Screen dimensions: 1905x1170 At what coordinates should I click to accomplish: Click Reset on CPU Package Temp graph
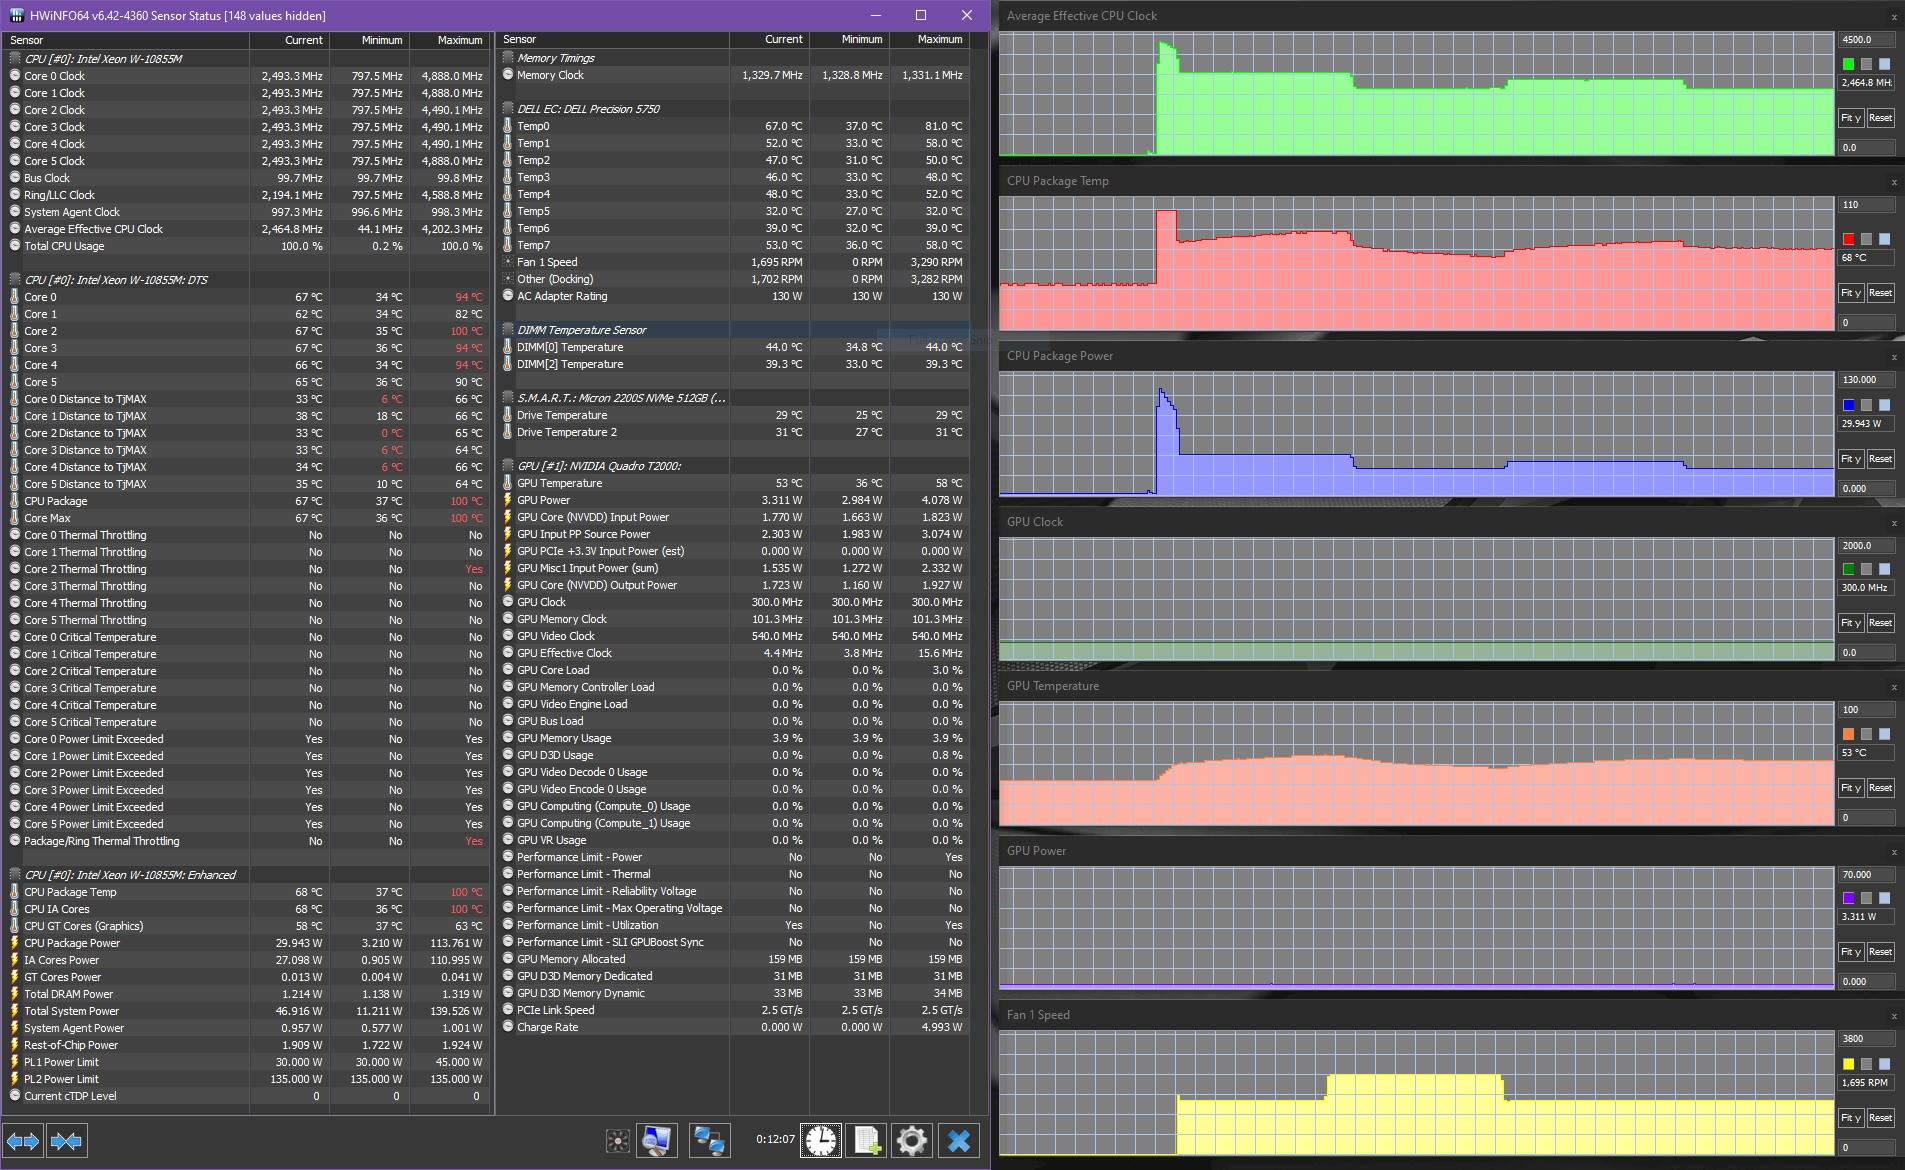1881,293
